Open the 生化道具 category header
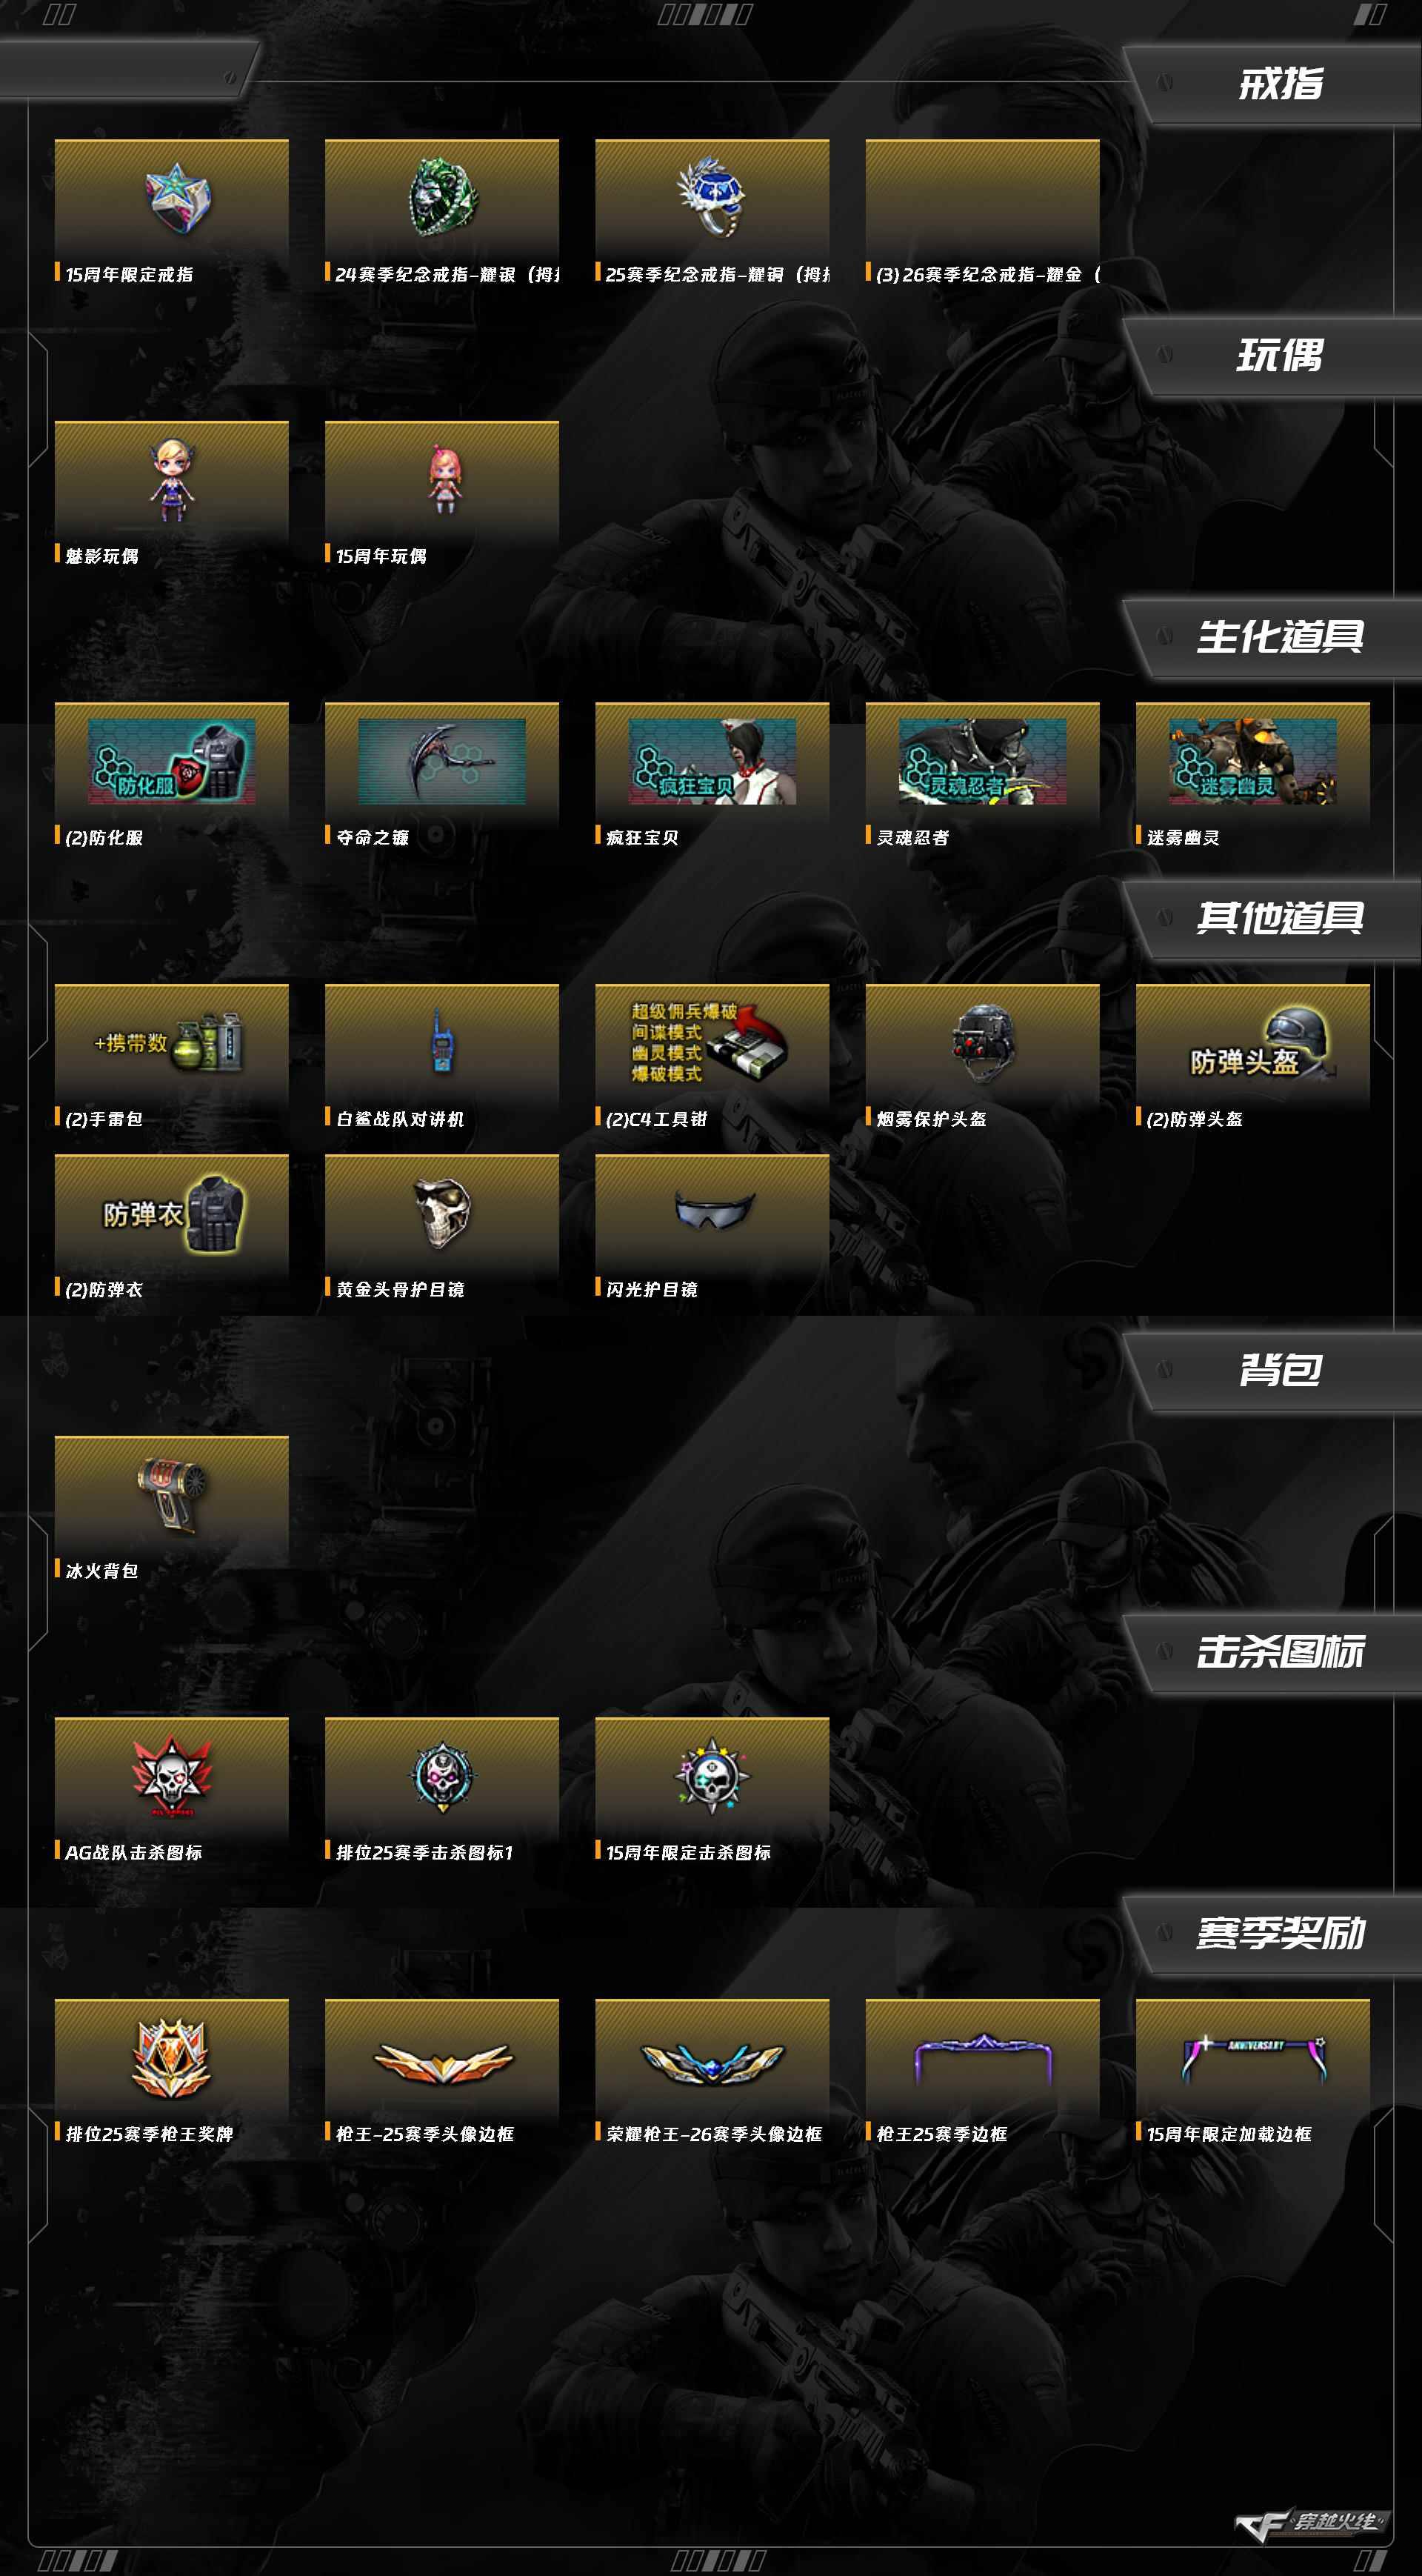The height and width of the screenshot is (2576, 1422). point(1280,637)
